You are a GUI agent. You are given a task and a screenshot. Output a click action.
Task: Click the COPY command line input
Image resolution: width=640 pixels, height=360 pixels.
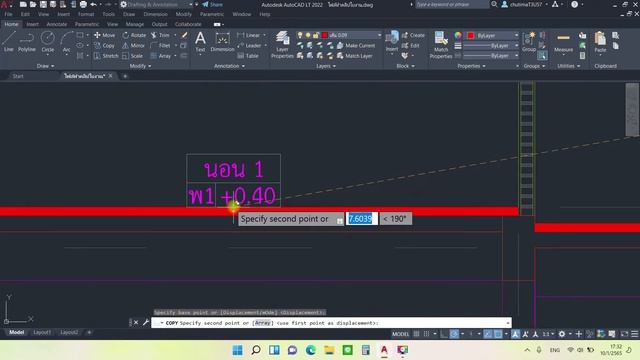331,323
